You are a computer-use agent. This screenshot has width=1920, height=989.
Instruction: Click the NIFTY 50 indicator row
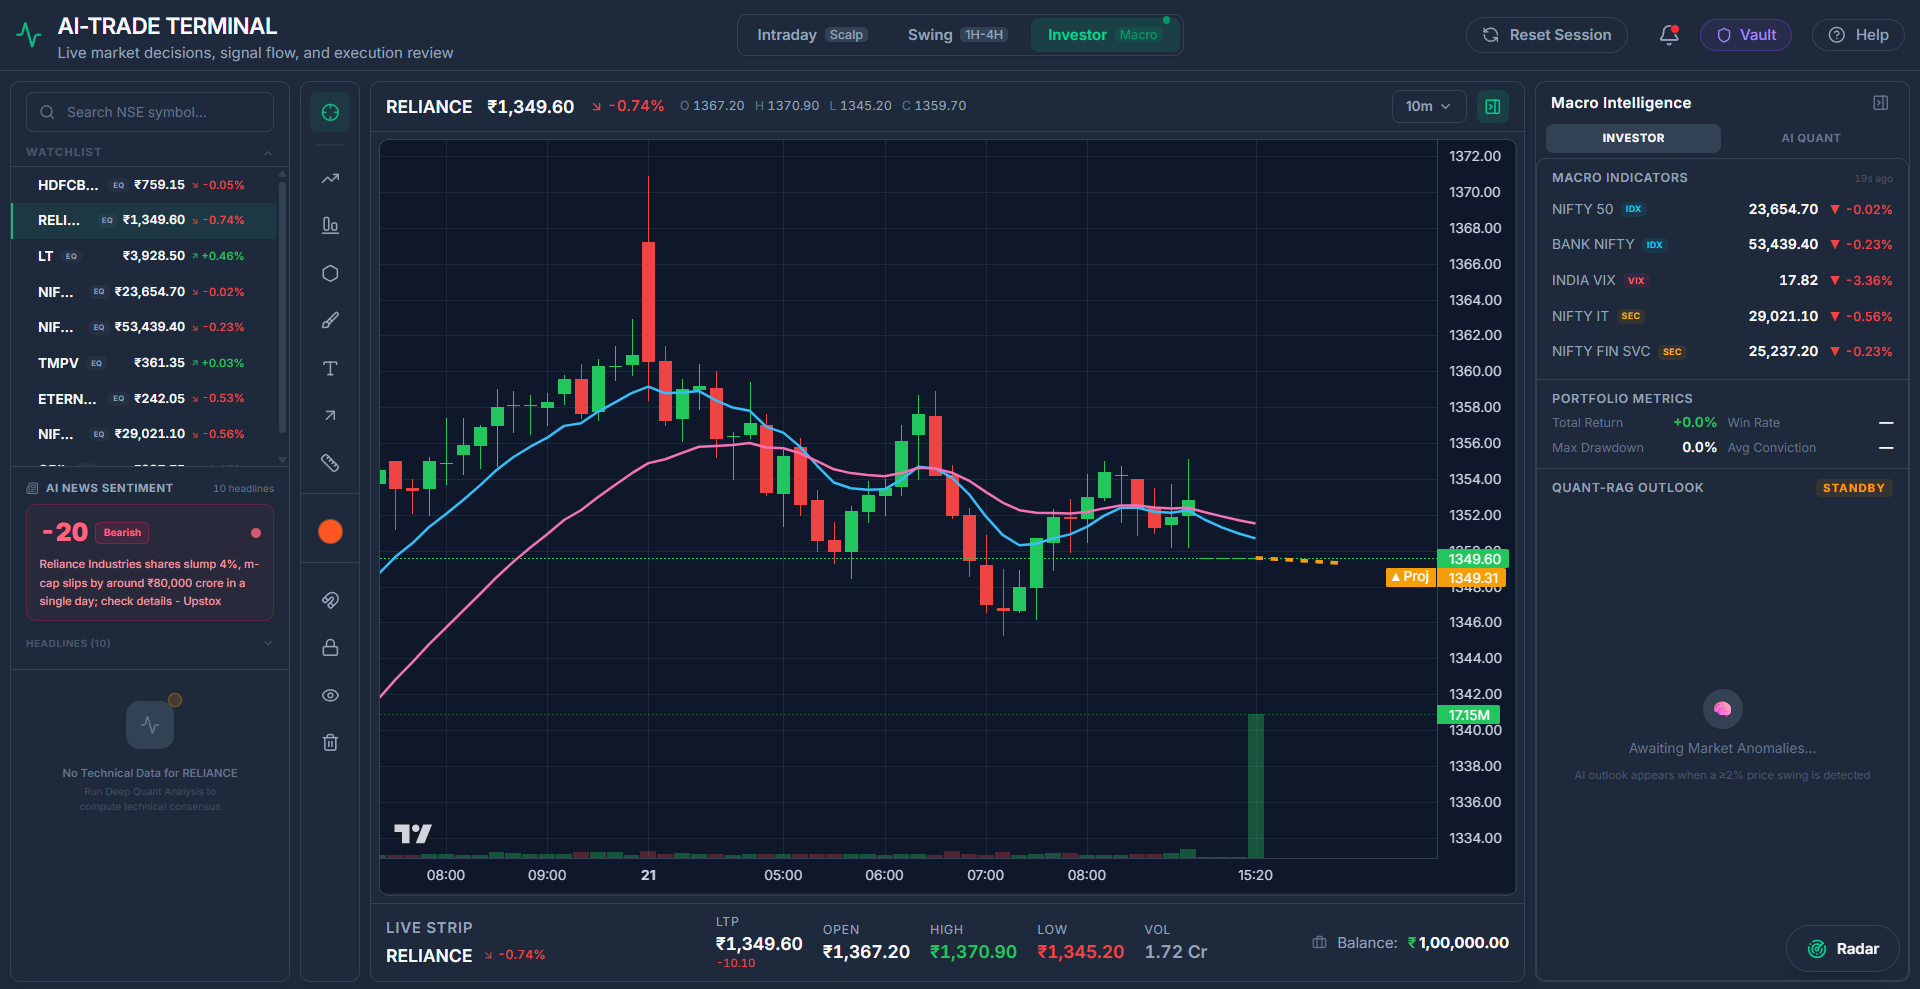pos(1722,209)
